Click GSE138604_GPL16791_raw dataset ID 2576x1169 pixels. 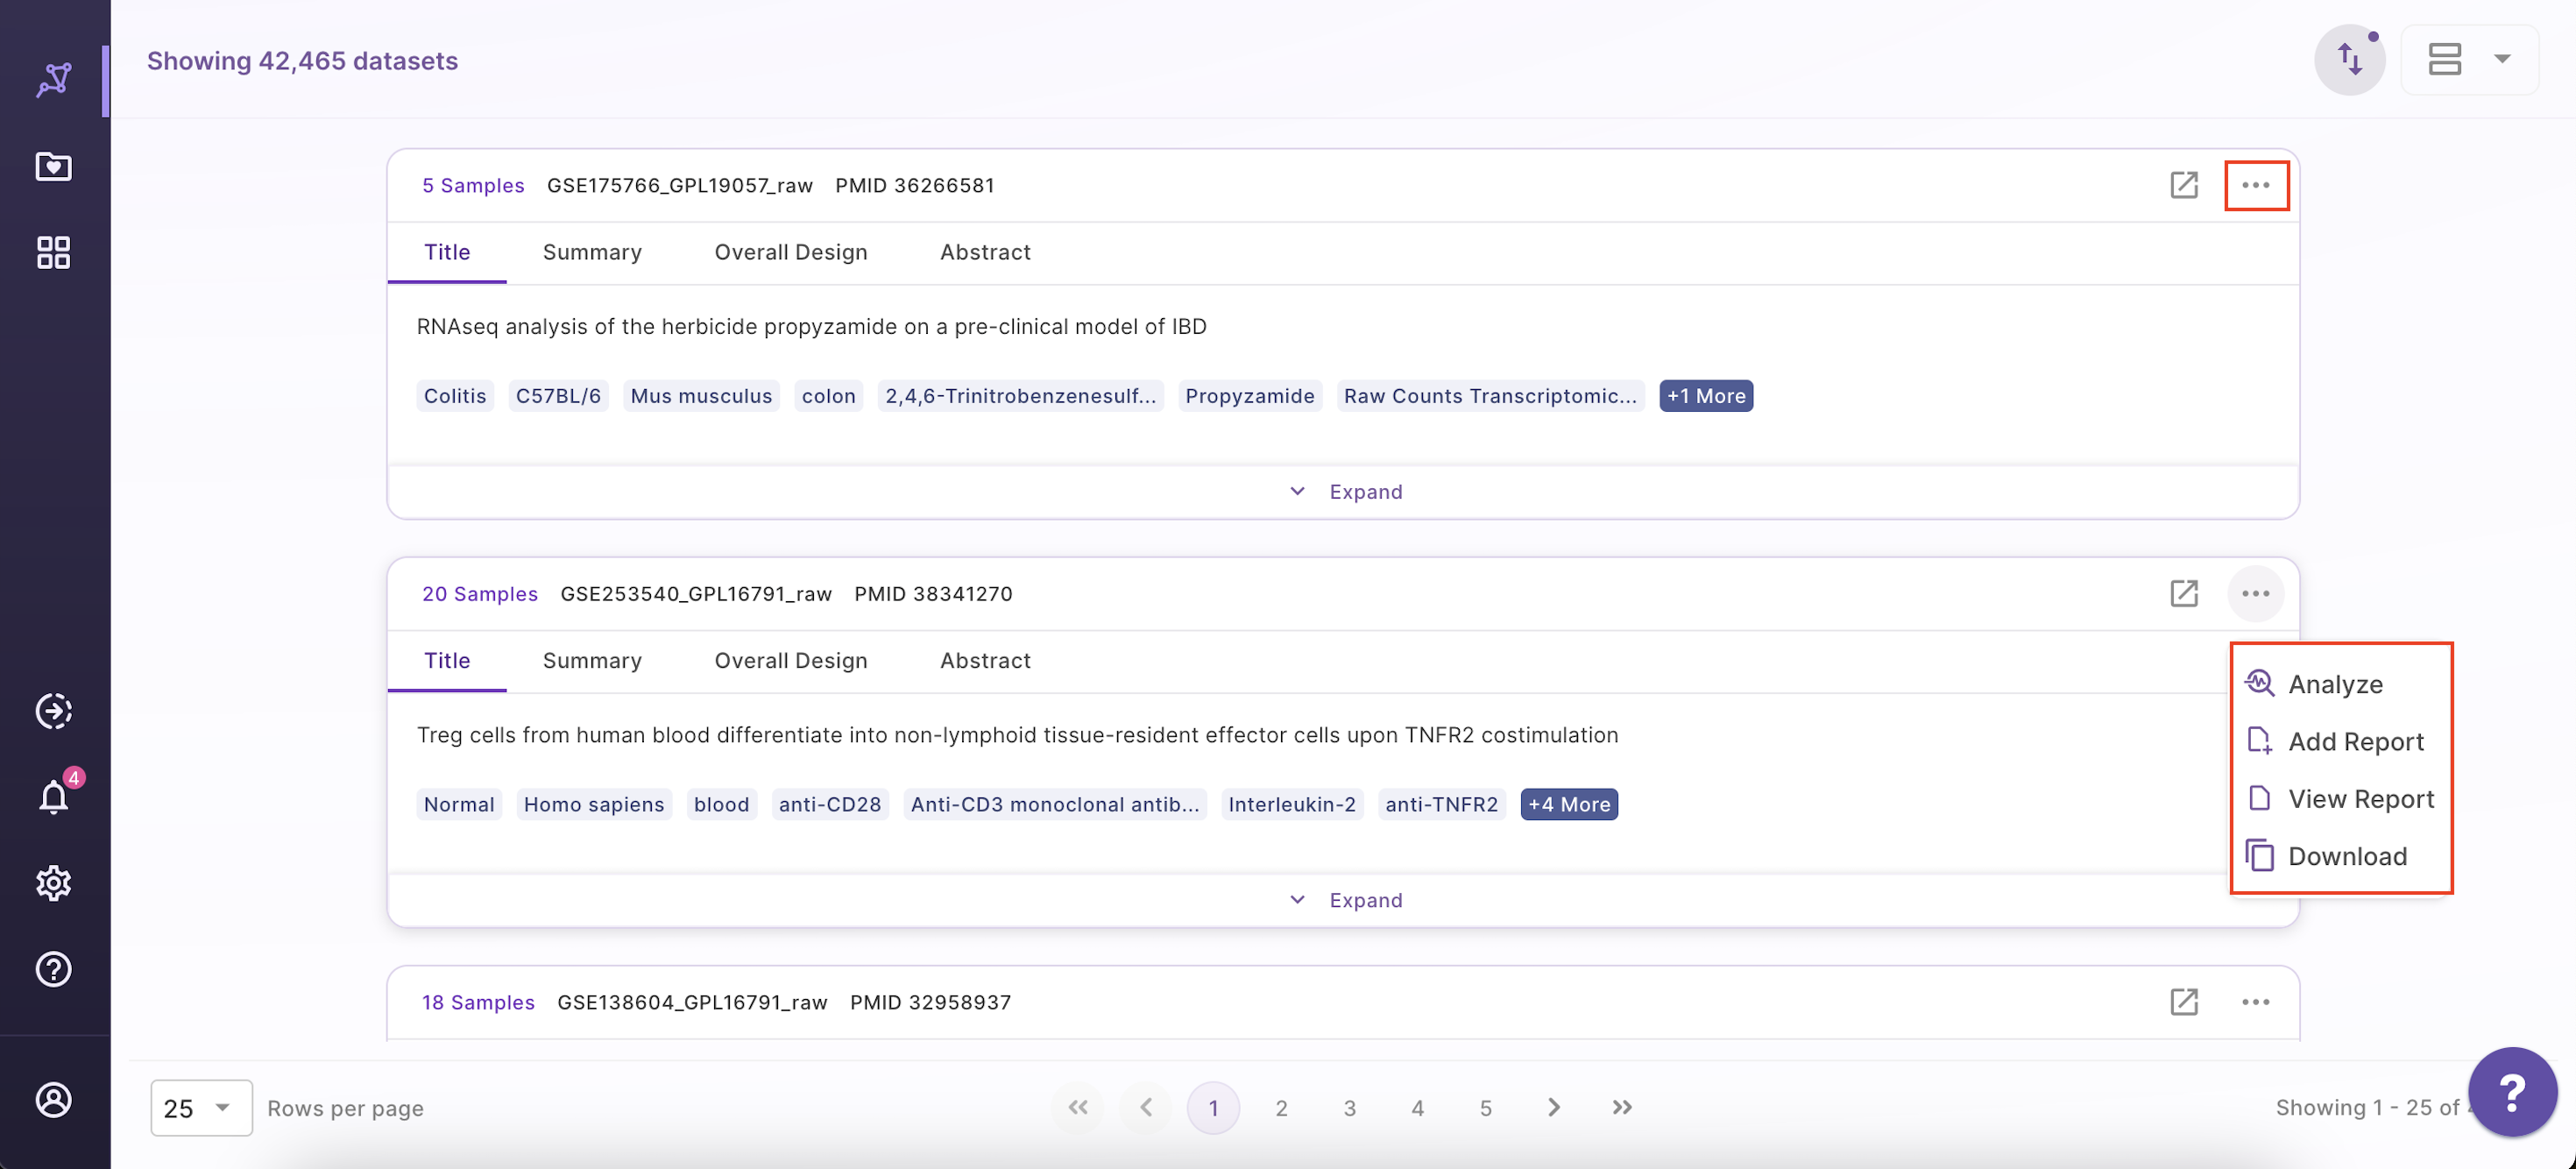692,1002
